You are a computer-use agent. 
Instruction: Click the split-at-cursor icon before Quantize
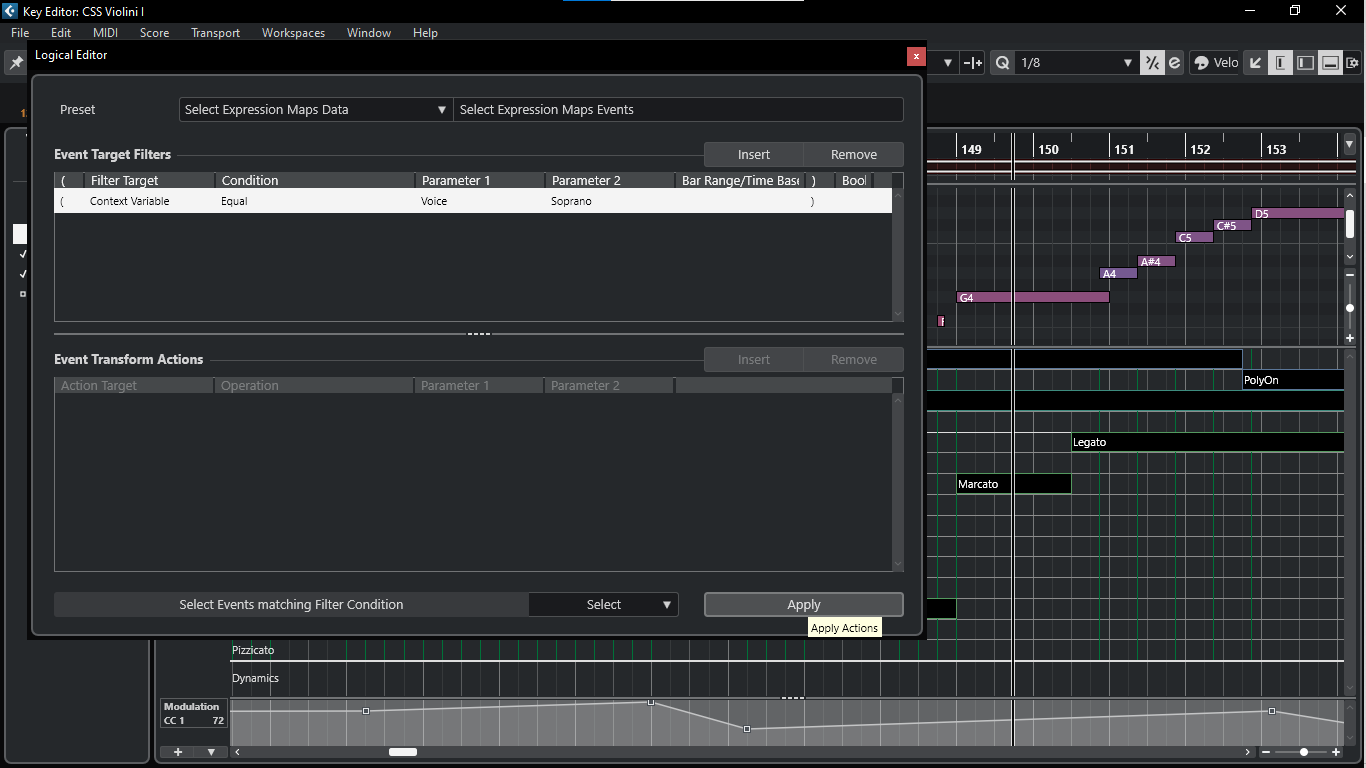pyautogui.click(x=972, y=63)
